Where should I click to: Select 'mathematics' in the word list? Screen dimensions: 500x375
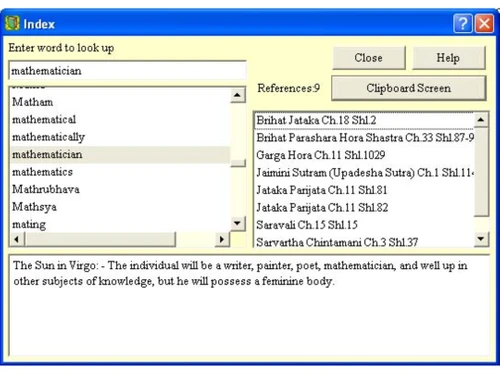tap(120, 172)
